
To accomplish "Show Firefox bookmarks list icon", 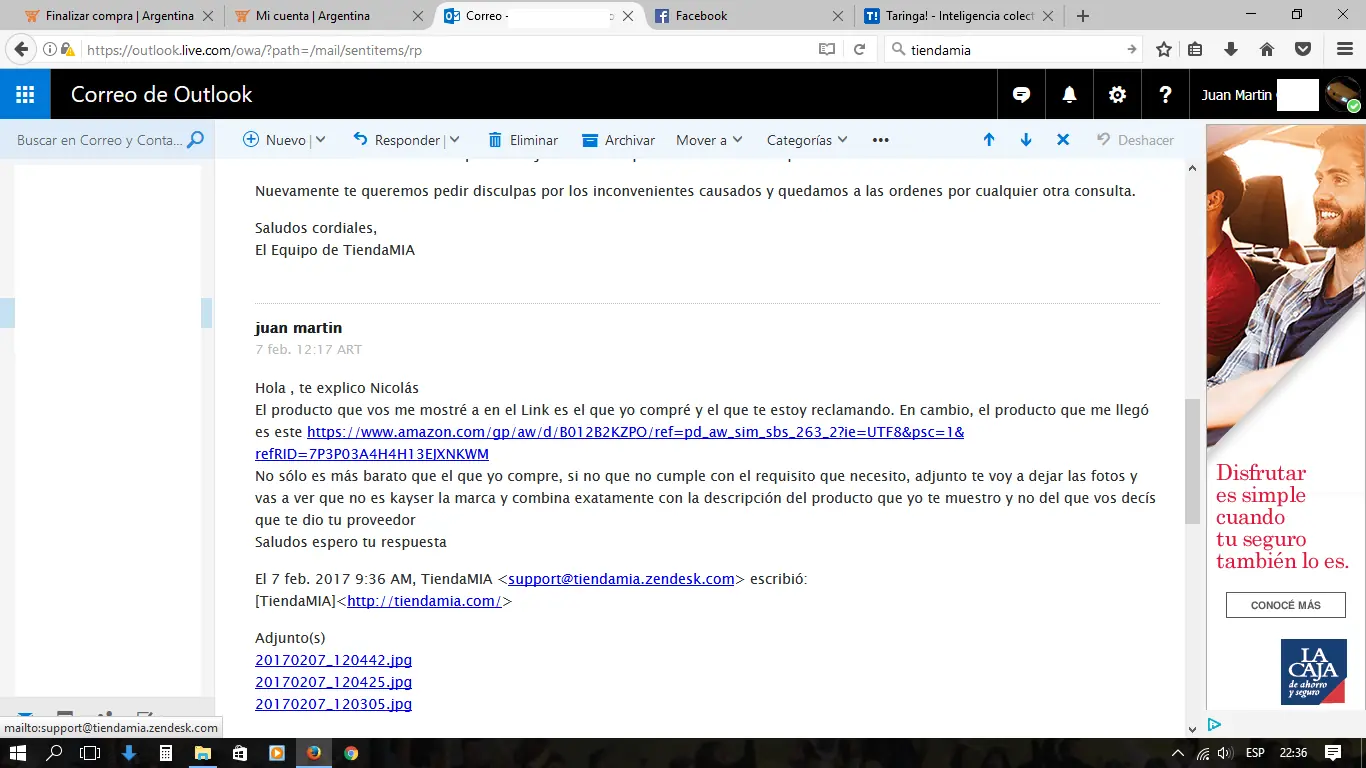I will coord(1195,49).
